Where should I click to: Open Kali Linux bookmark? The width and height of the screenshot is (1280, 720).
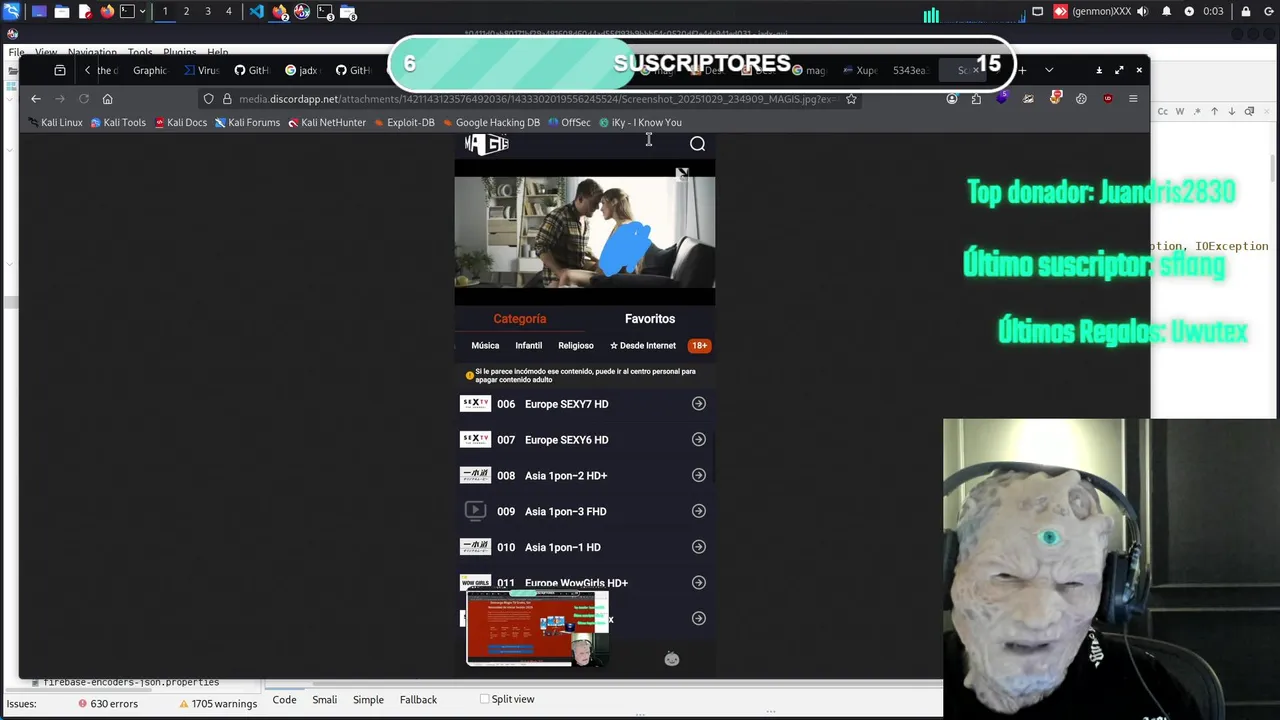[x=55, y=122]
